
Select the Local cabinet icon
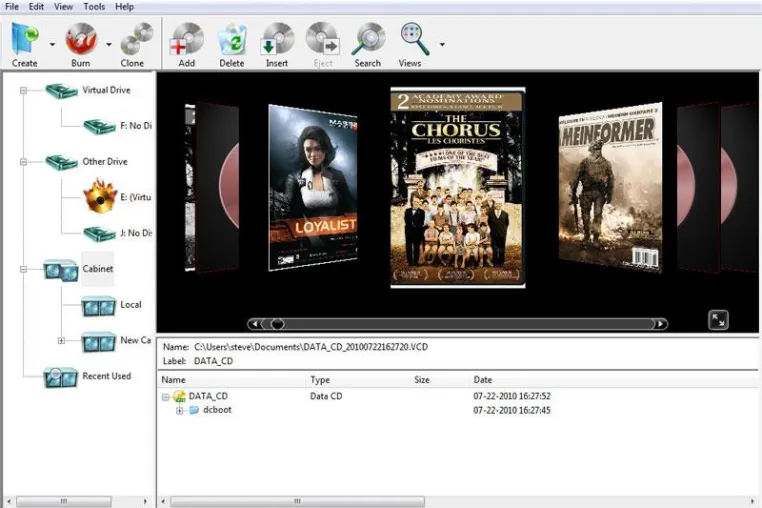[x=99, y=306]
